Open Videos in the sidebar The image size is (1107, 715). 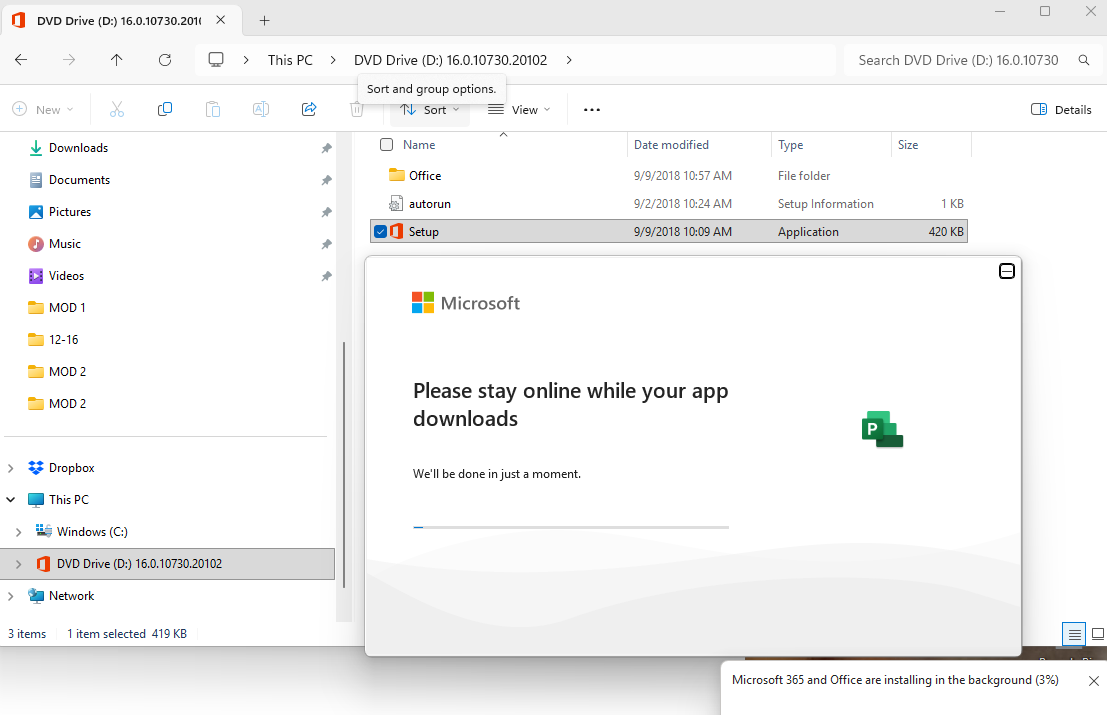66,276
